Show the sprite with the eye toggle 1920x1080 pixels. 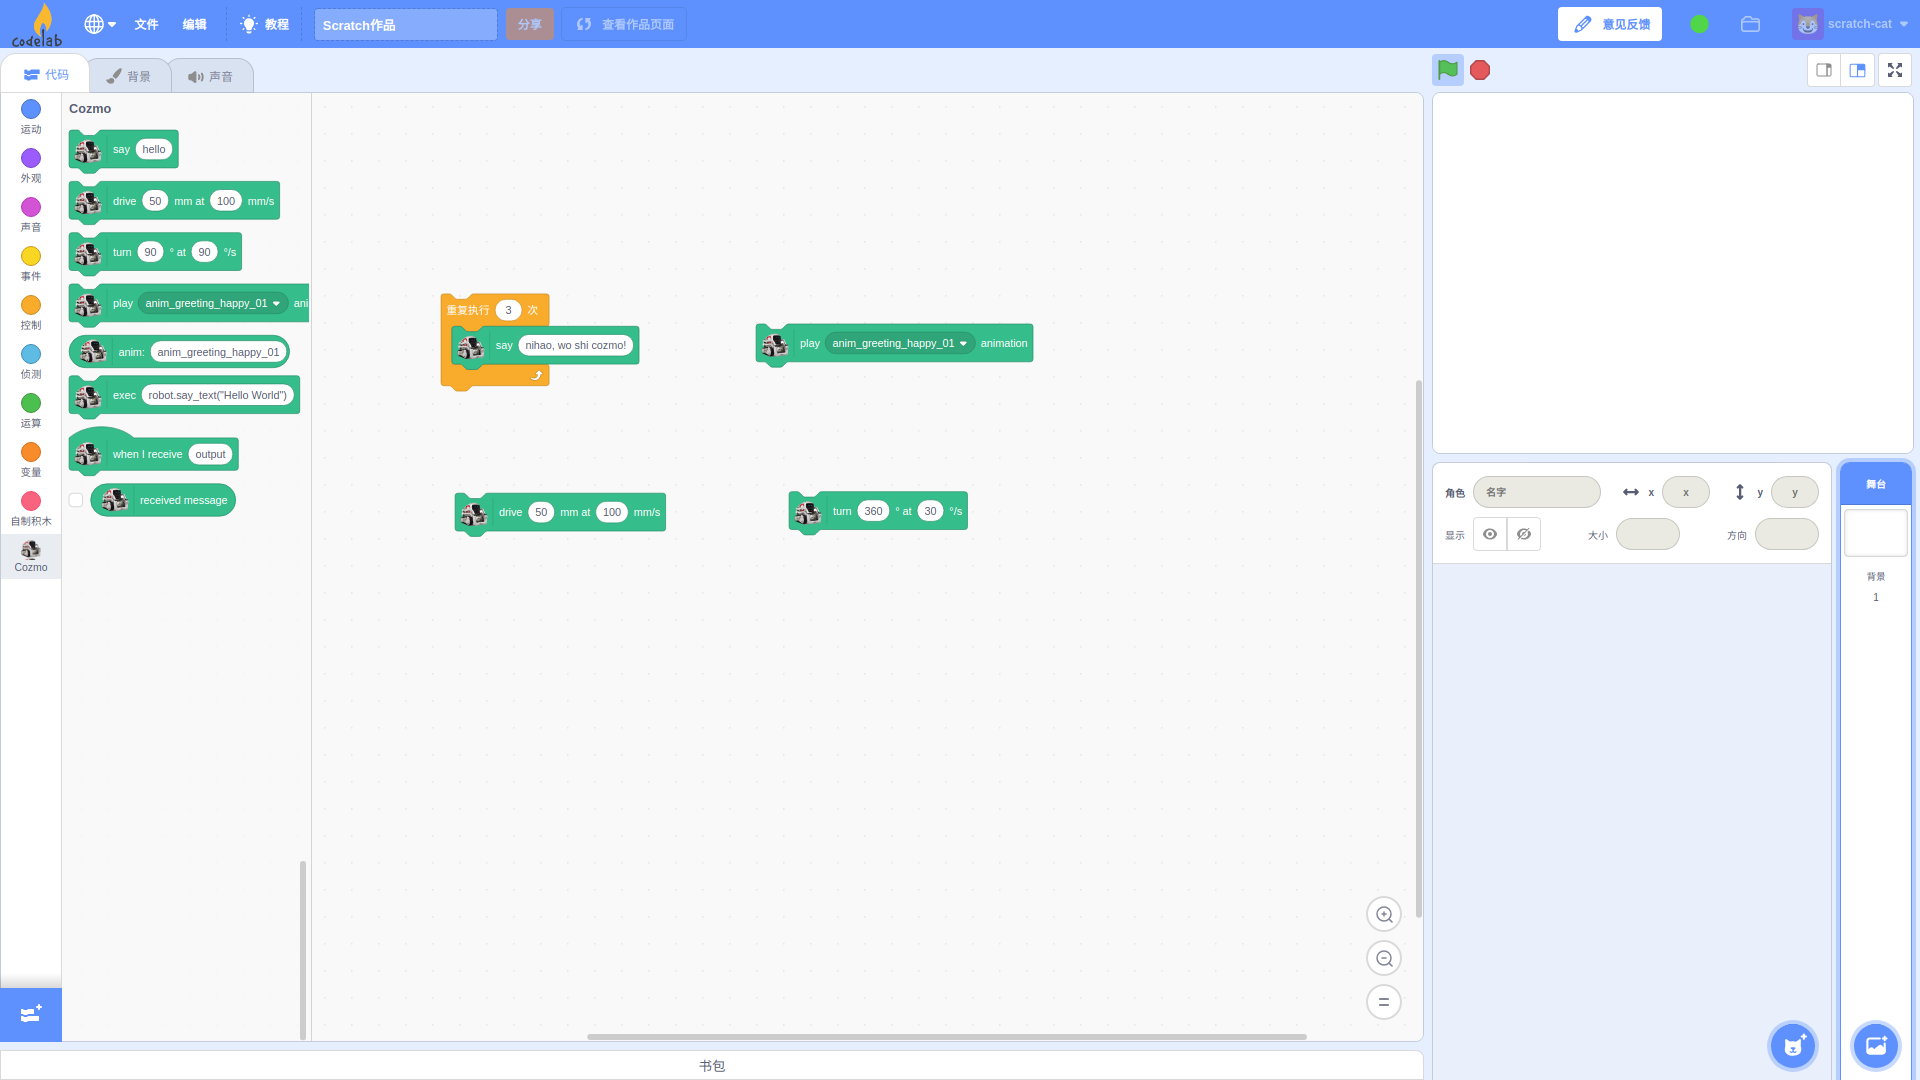1490,533
